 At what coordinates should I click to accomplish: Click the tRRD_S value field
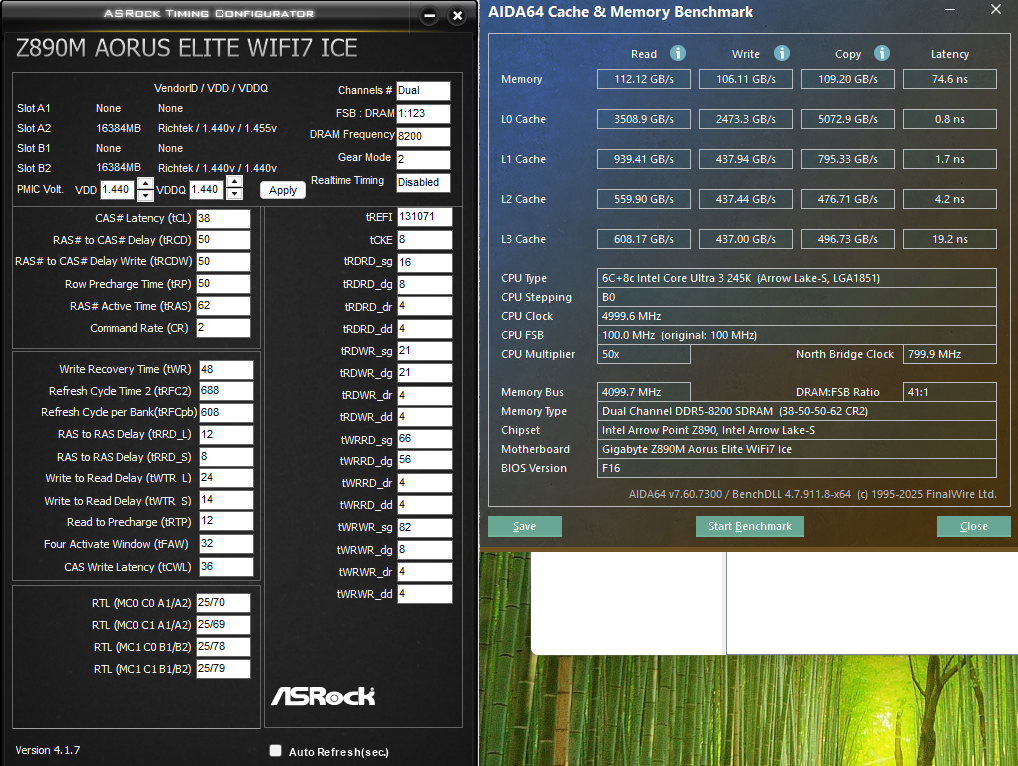click(x=226, y=457)
